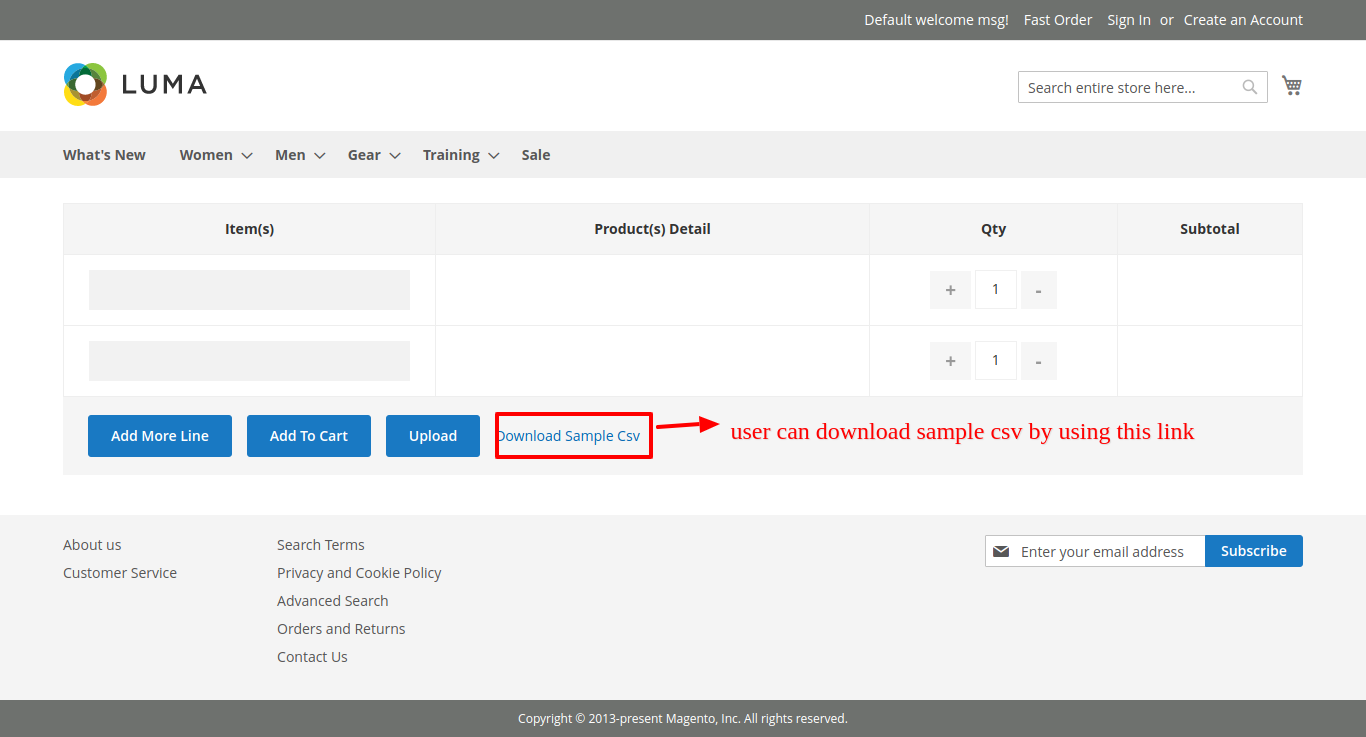Open the Customer Service footer link
The image size is (1366, 737).
(x=120, y=573)
